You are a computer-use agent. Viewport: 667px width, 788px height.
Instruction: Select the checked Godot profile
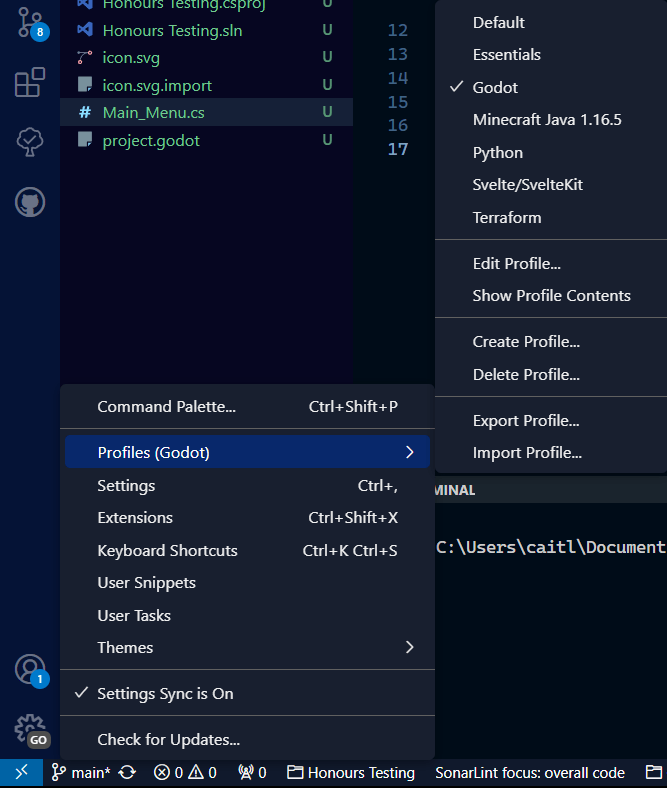(551, 87)
